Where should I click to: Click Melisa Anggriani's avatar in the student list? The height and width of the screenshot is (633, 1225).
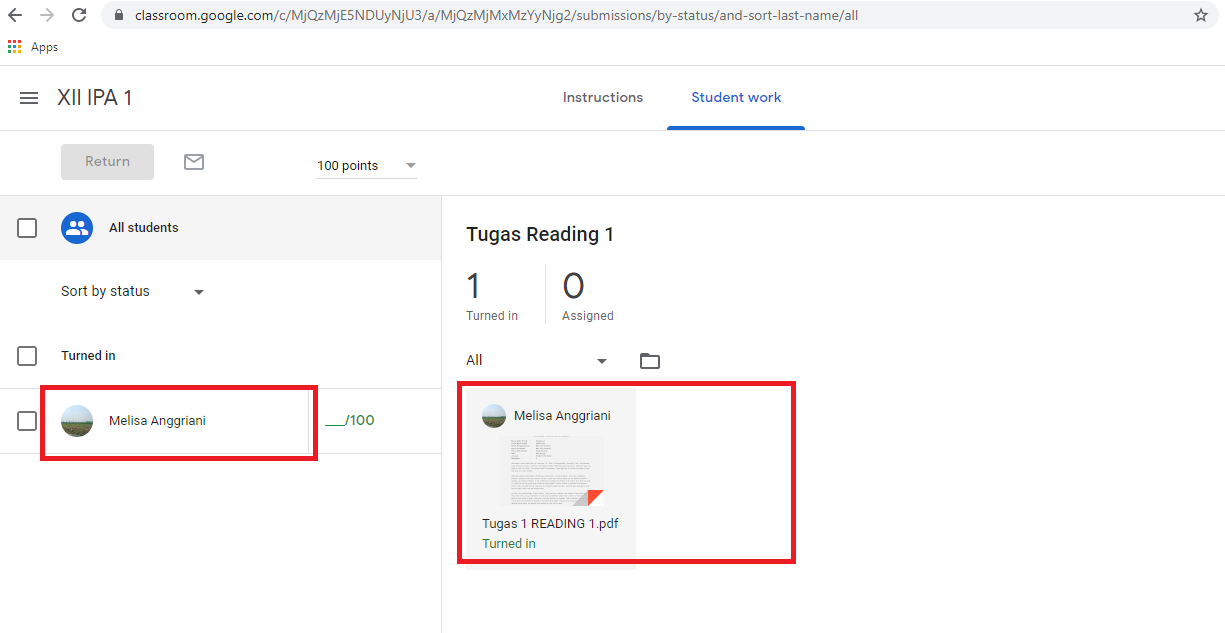(x=77, y=421)
